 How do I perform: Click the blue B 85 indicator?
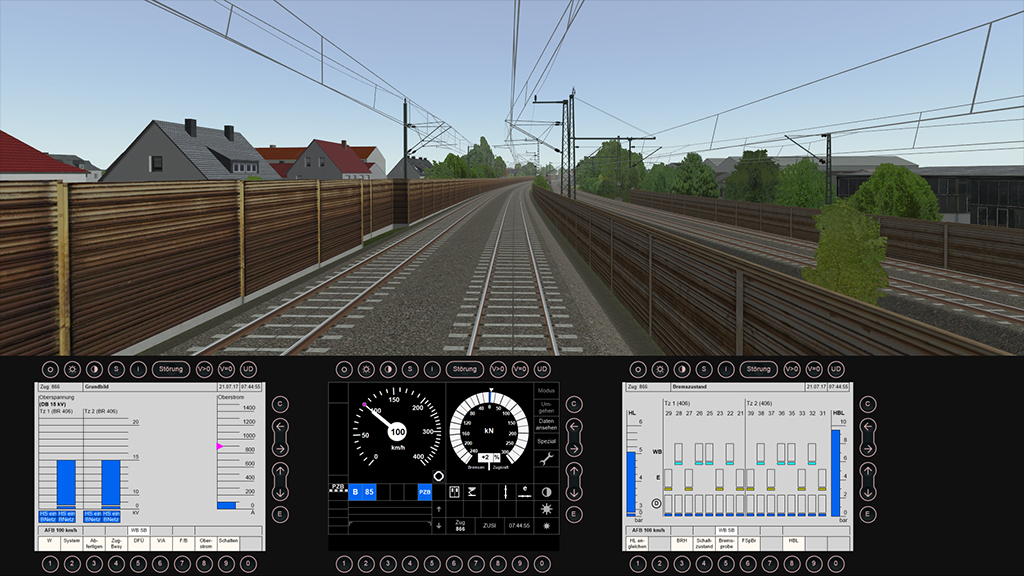tap(363, 492)
